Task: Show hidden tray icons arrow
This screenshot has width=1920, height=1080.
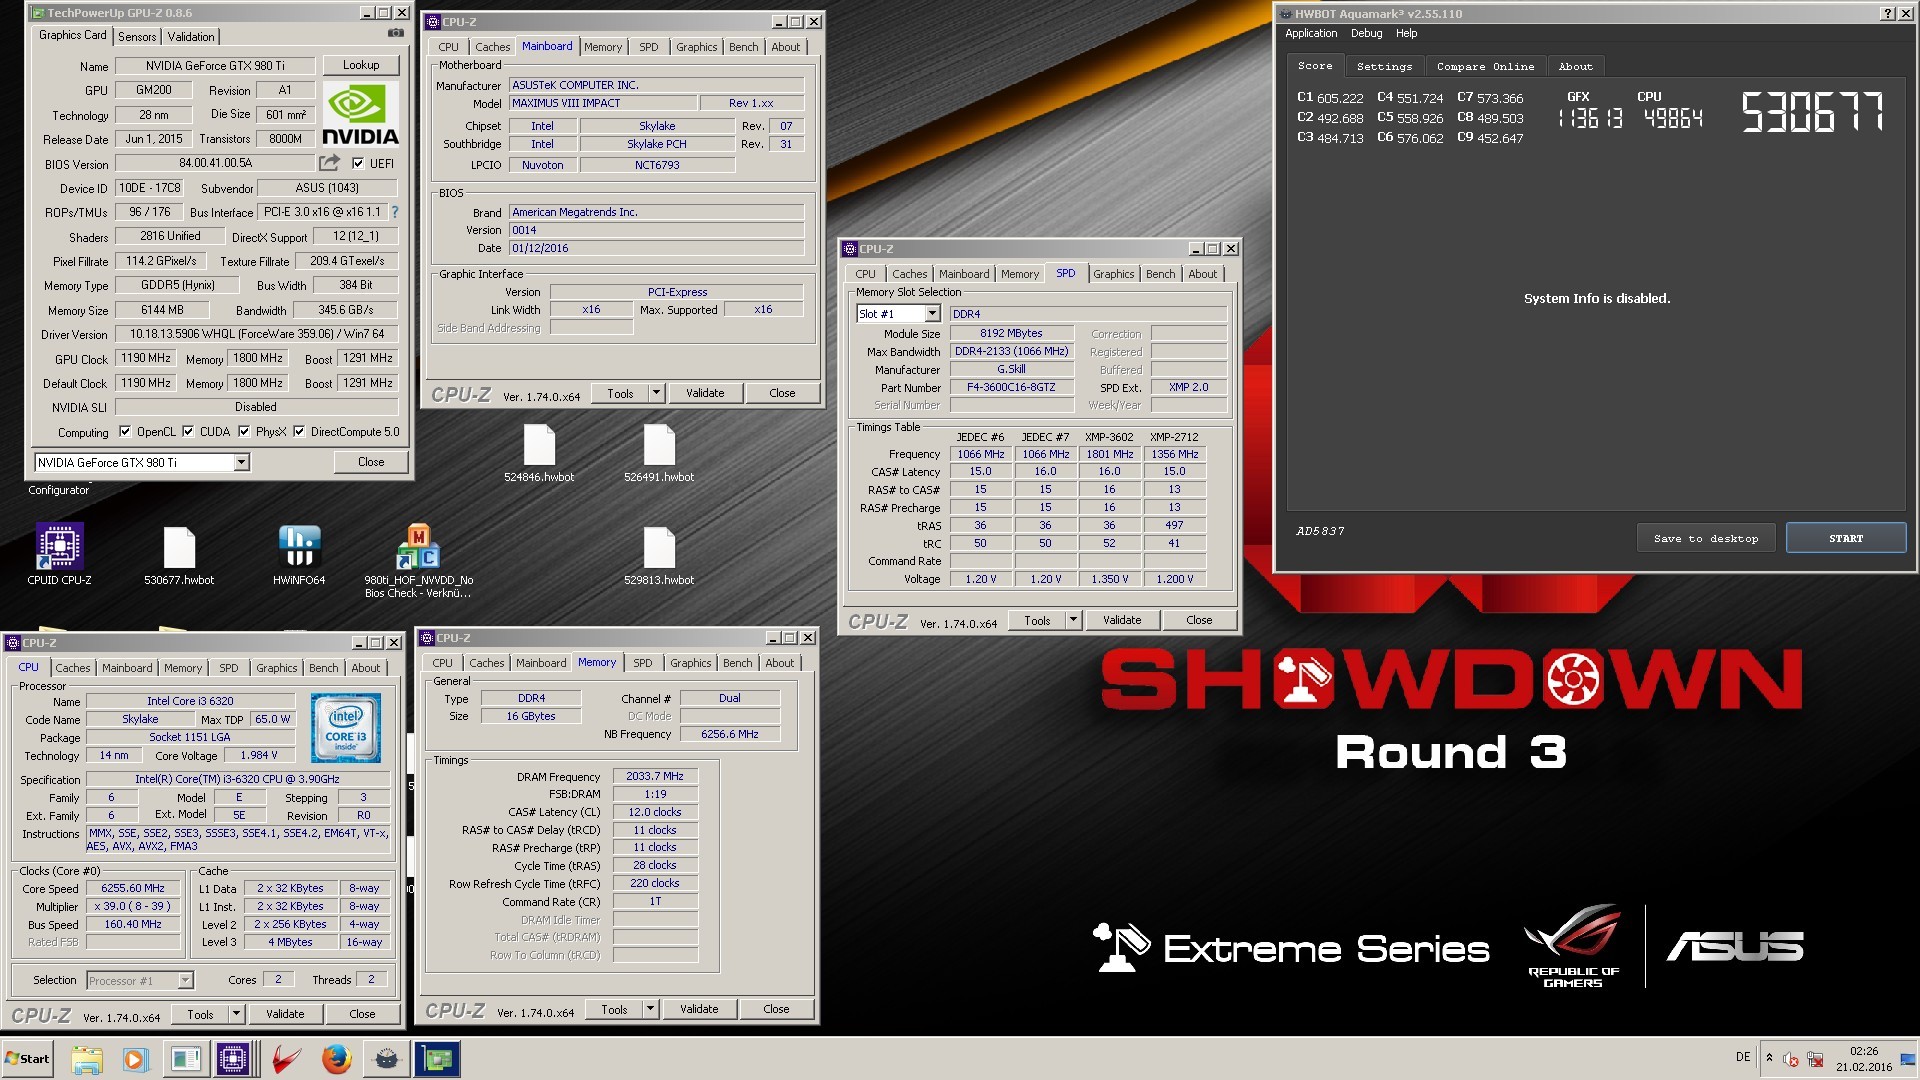Action: pyautogui.click(x=1769, y=1058)
